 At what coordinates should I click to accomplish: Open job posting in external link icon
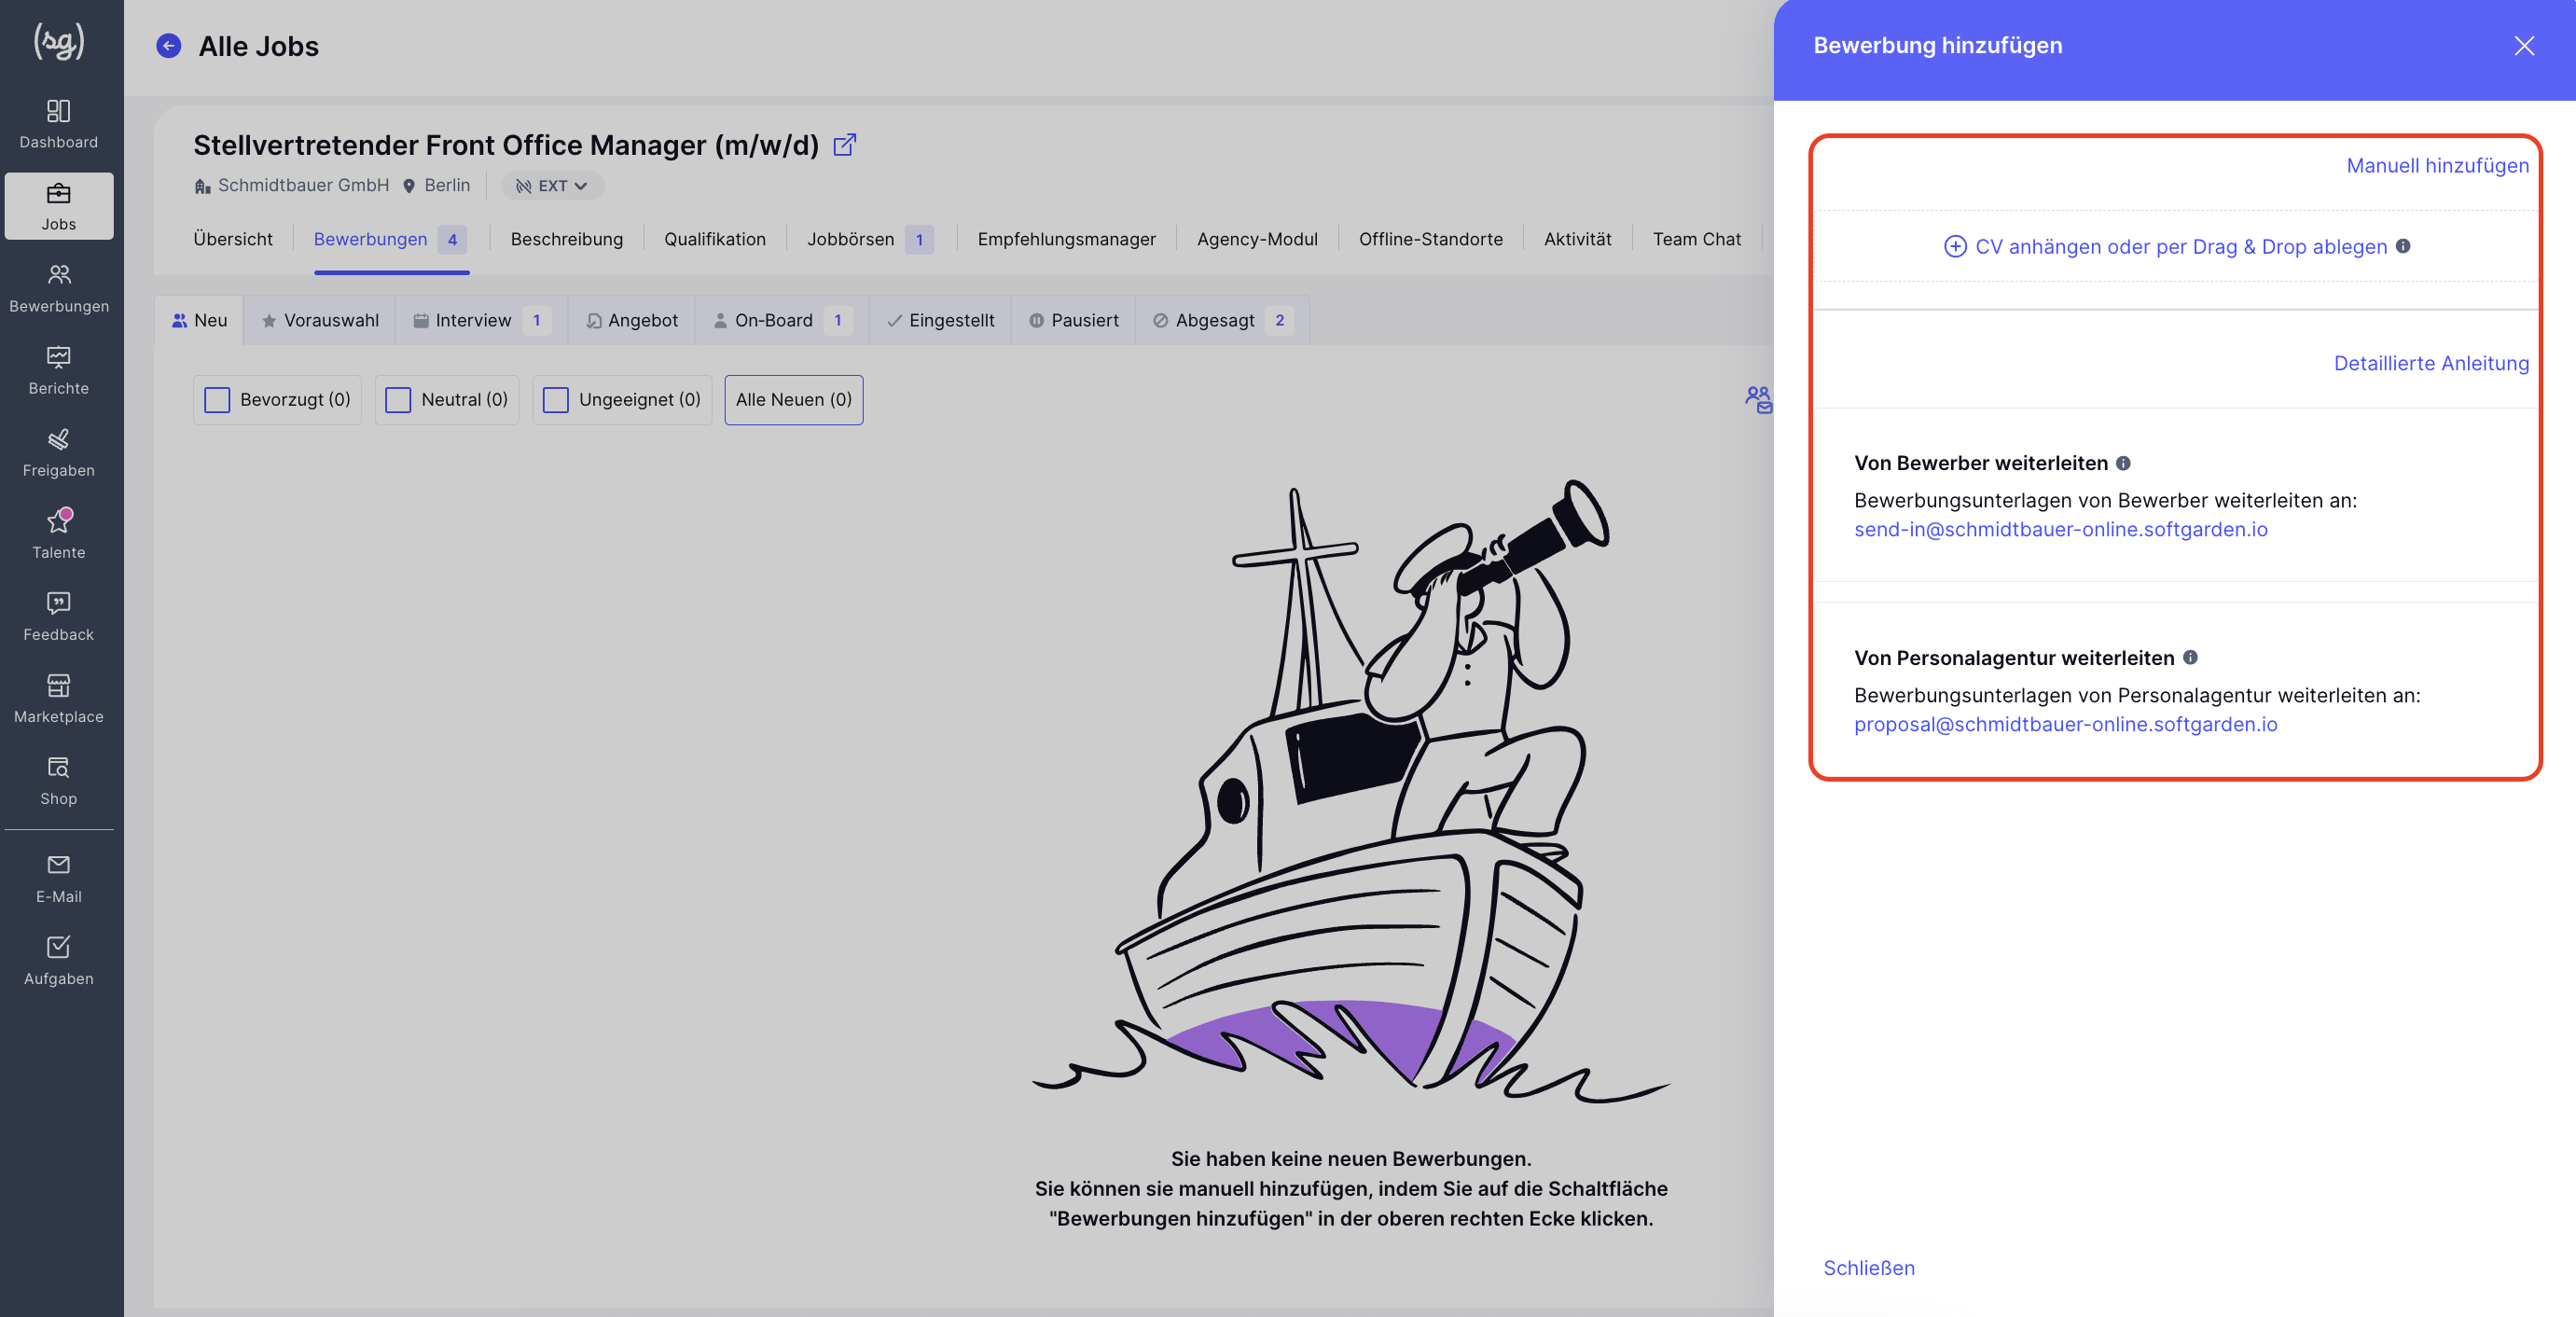click(845, 145)
